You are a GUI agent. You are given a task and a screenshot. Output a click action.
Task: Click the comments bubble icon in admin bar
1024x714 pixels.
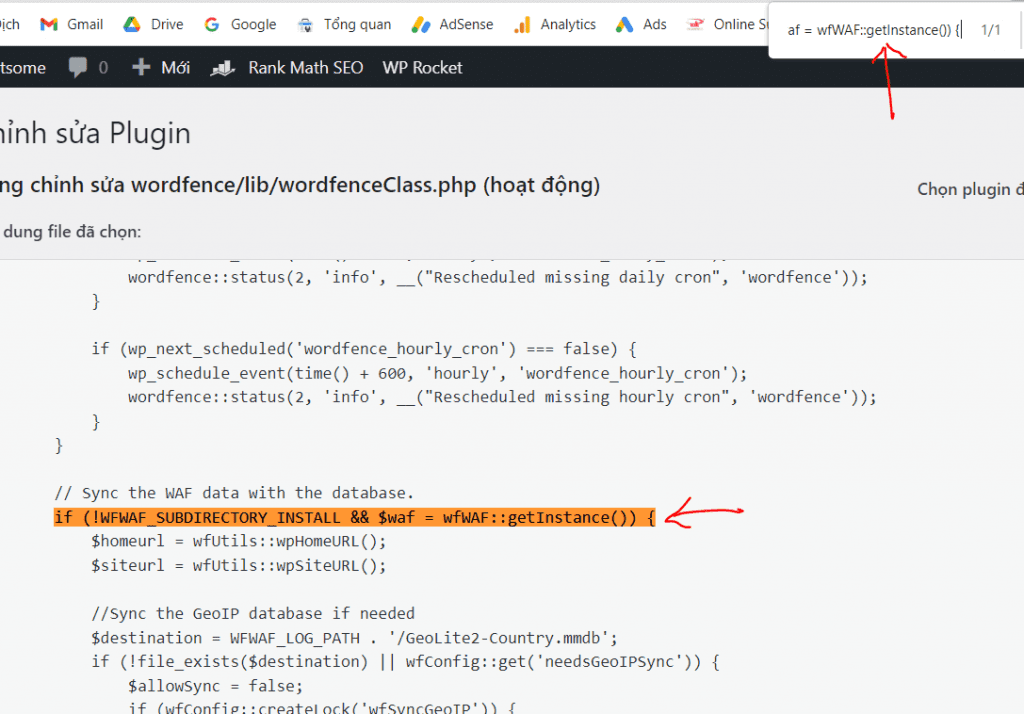click(78, 67)
